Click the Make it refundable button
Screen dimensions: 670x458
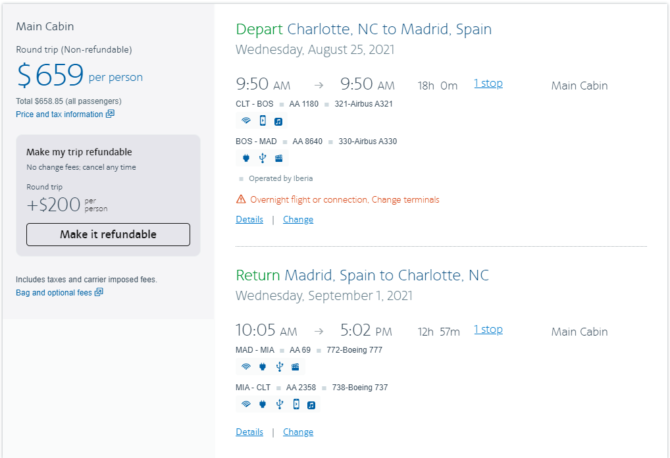108,234
